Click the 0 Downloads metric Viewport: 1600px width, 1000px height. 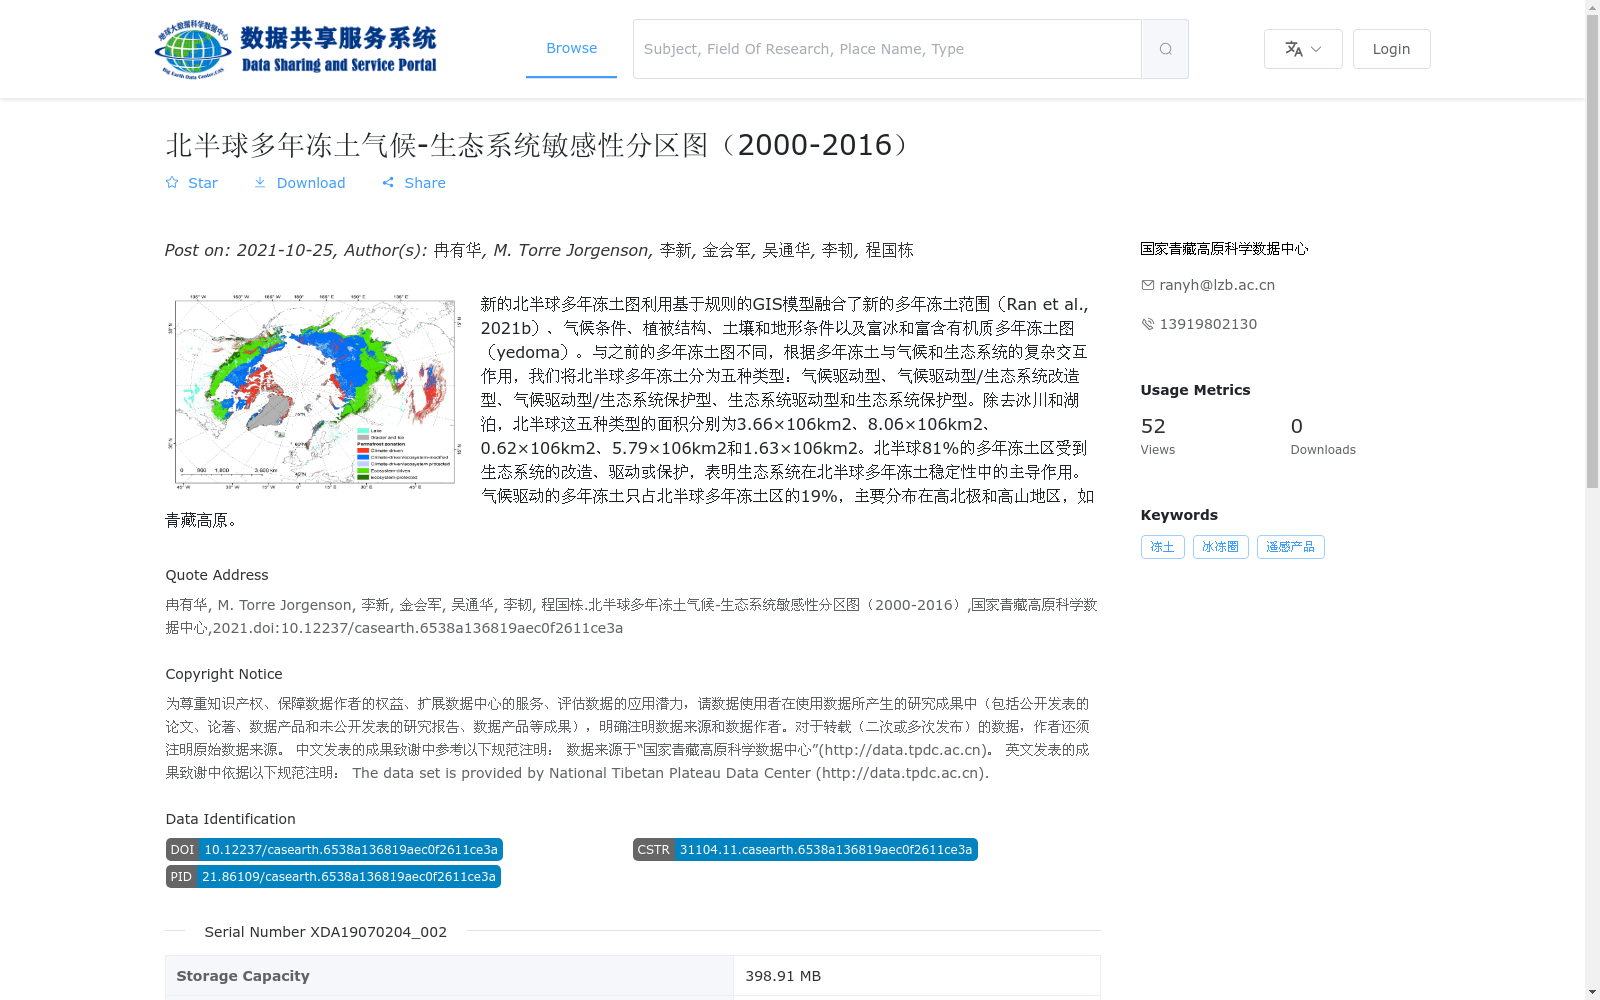[1323, 436]
